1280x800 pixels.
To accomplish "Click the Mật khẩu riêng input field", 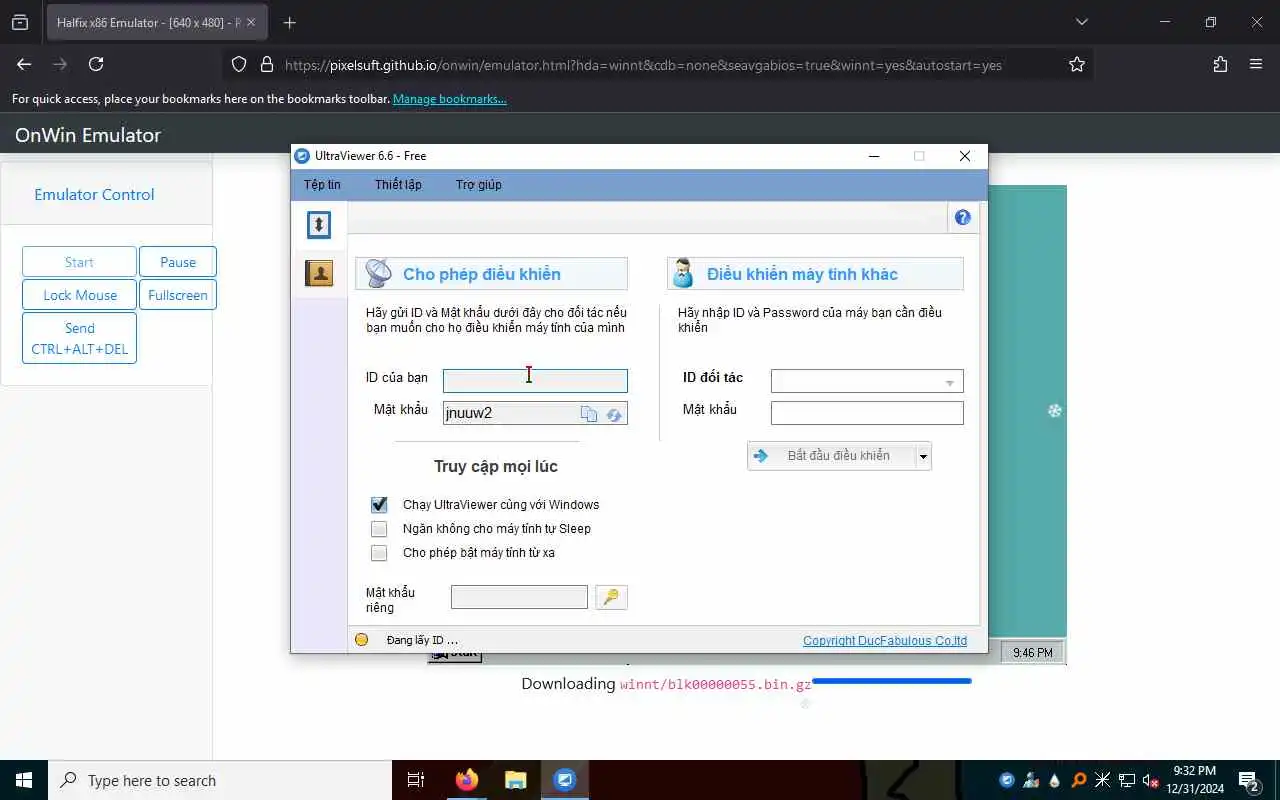I will (519, 597).
